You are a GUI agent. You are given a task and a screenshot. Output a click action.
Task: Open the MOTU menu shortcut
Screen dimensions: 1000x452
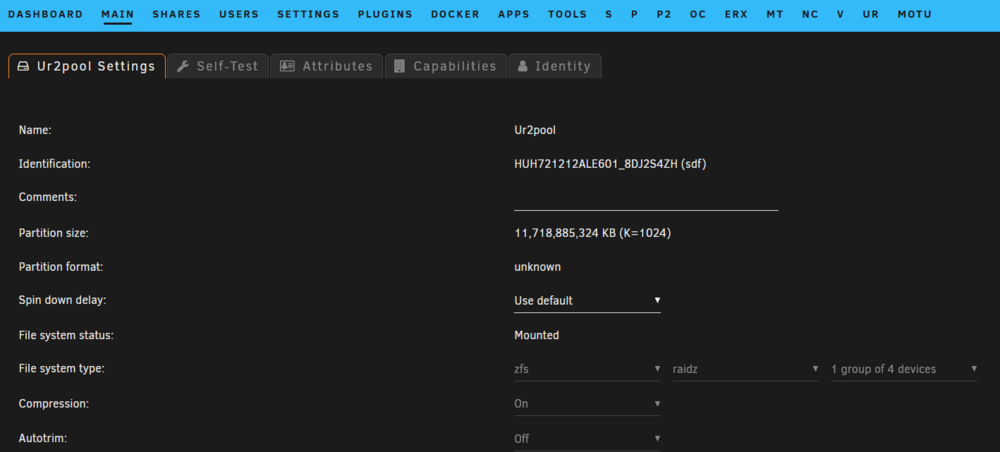click(915, 14)
